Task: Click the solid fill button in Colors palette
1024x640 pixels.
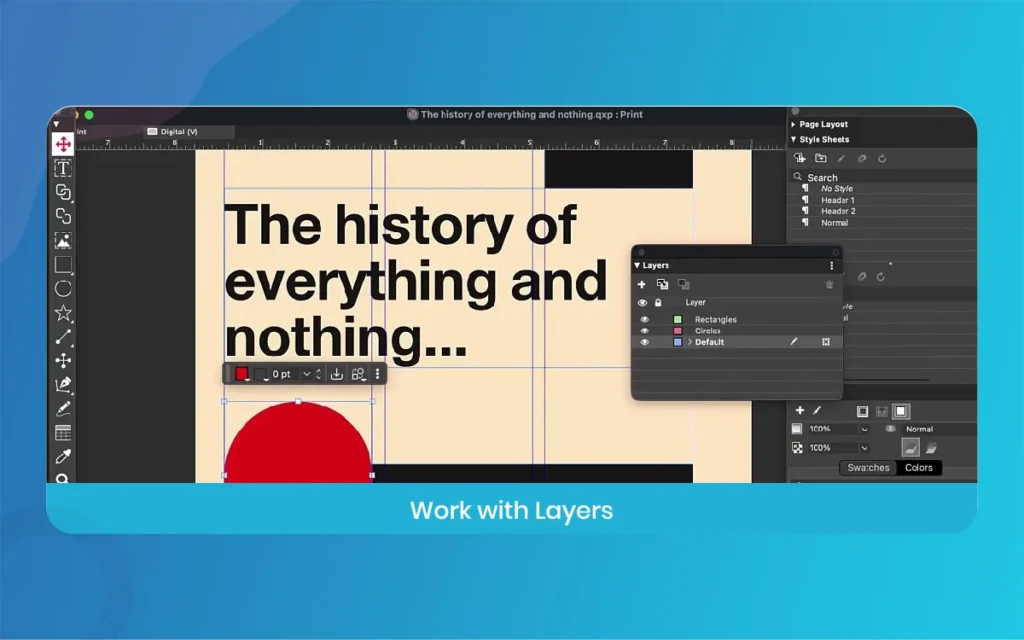Action: click(x=910, y=447)
